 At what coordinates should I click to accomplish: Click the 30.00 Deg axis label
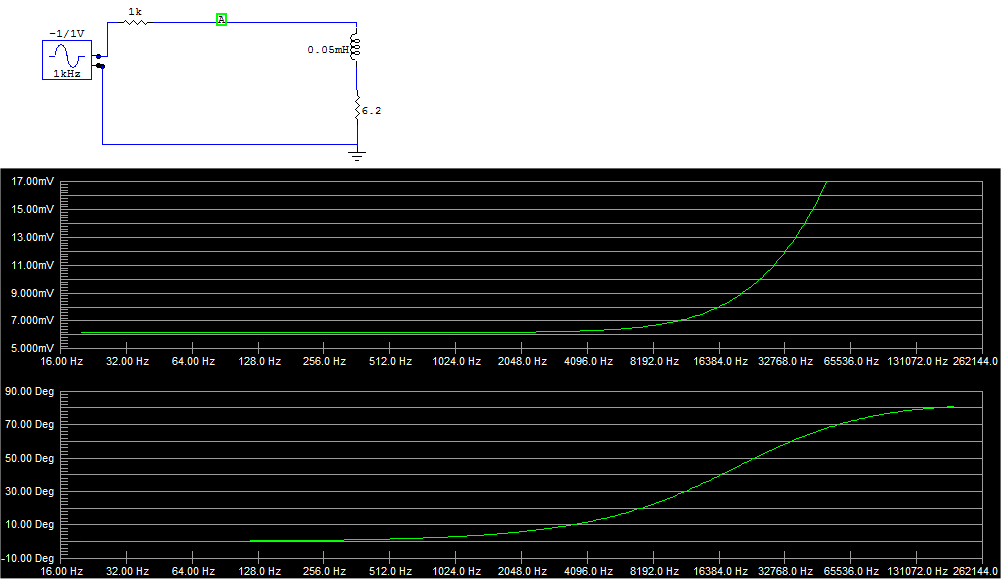pyautogui.click(x=29, y=492)
